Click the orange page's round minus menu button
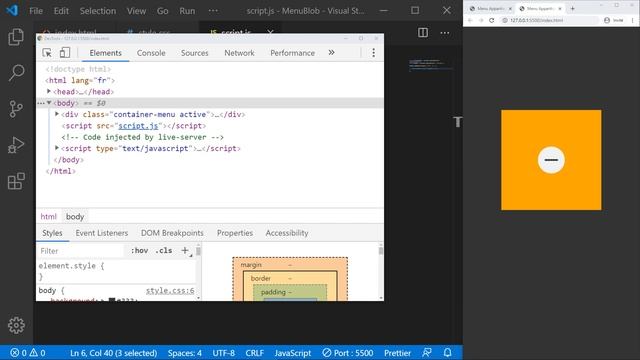Image resolution: width=640 pixels, height=360 pixels. coord(551,160)
